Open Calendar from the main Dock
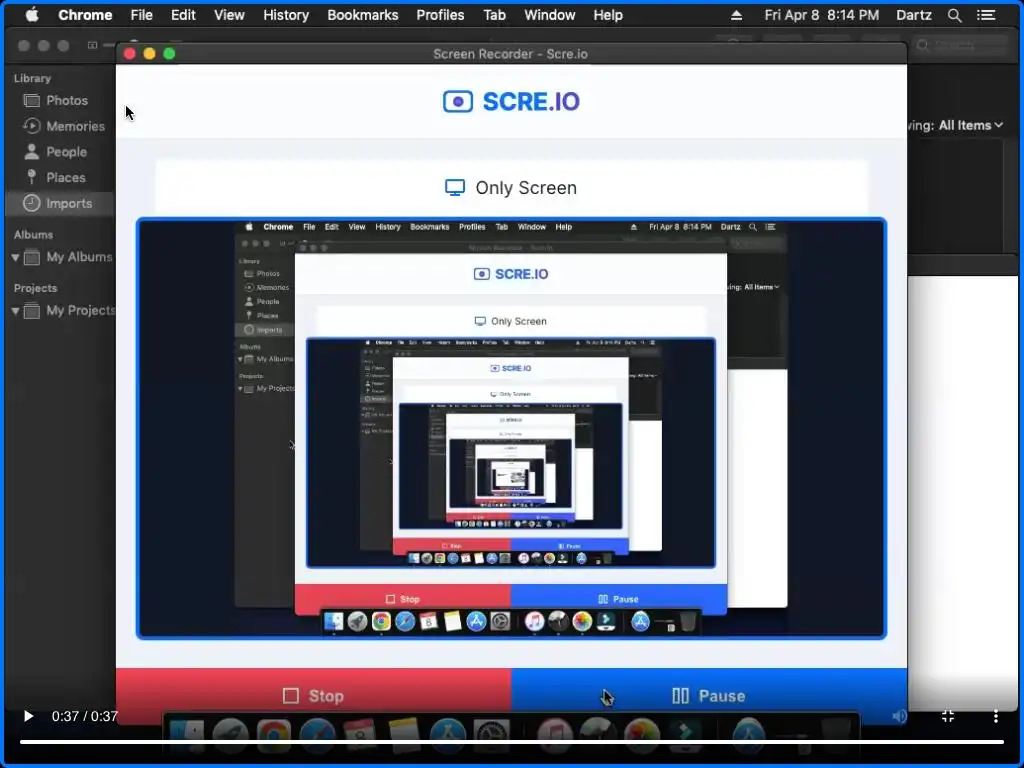Viewport: 1024px width, 768px height. pyautogui.click(x=360, y=735)
